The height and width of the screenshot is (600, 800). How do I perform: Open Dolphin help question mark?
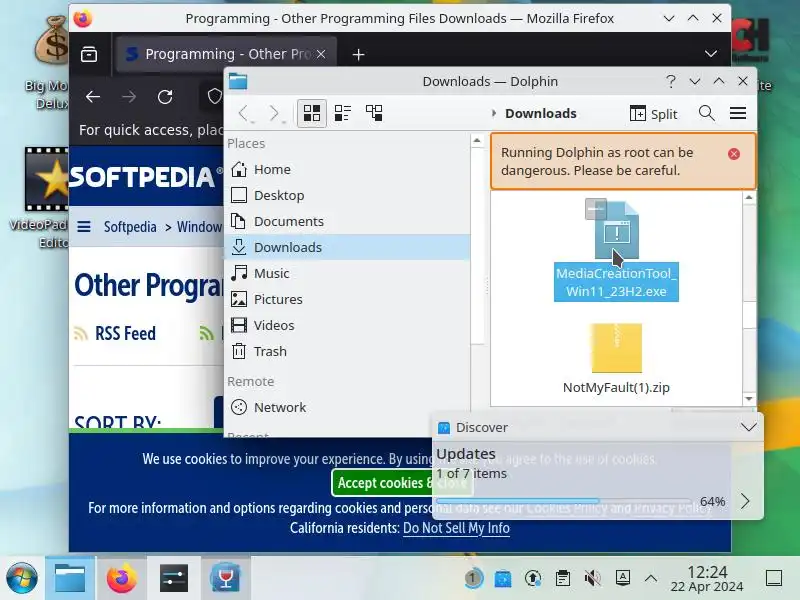pyautogui.click(x=671, y=81)
